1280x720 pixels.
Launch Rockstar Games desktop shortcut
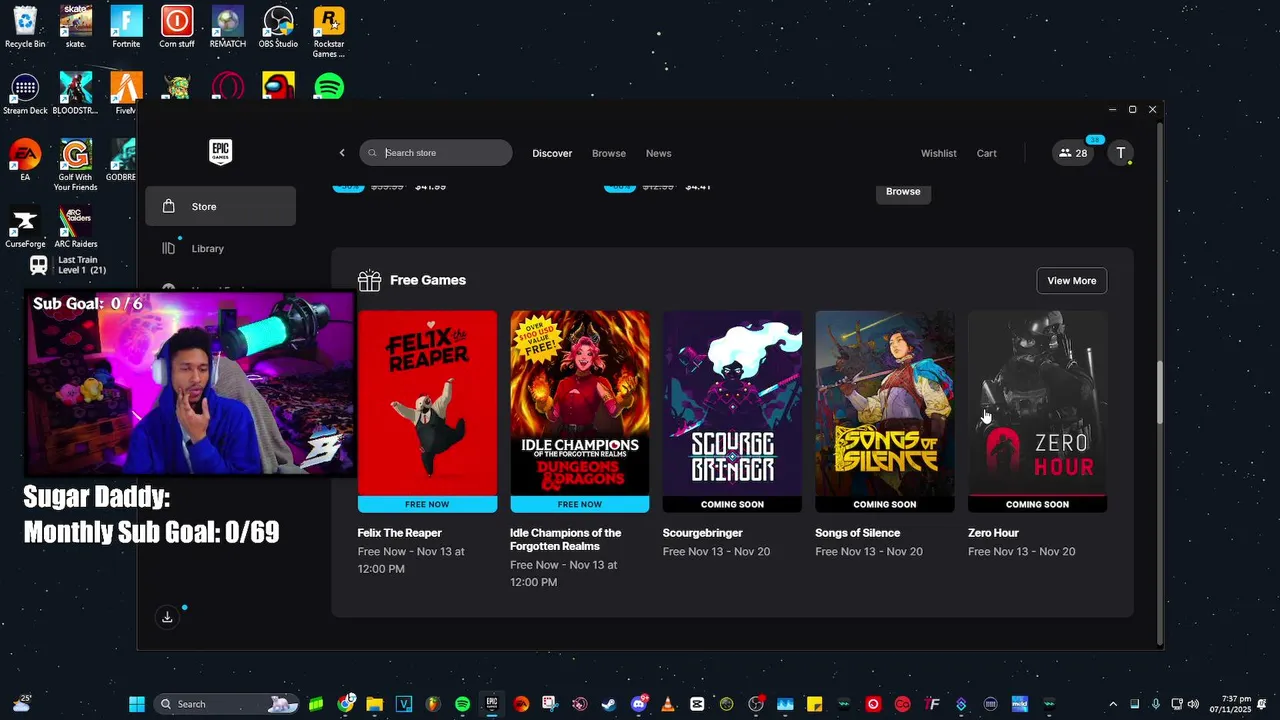328,32
